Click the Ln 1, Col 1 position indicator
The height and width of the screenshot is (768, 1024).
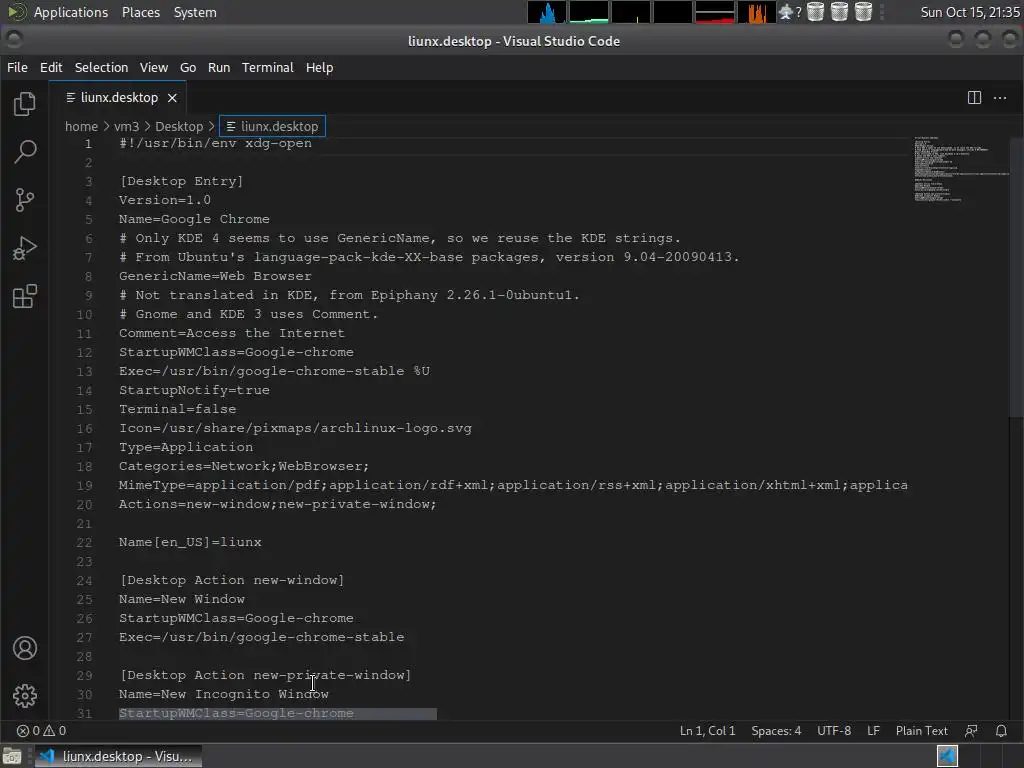click(x=707, y=730)
